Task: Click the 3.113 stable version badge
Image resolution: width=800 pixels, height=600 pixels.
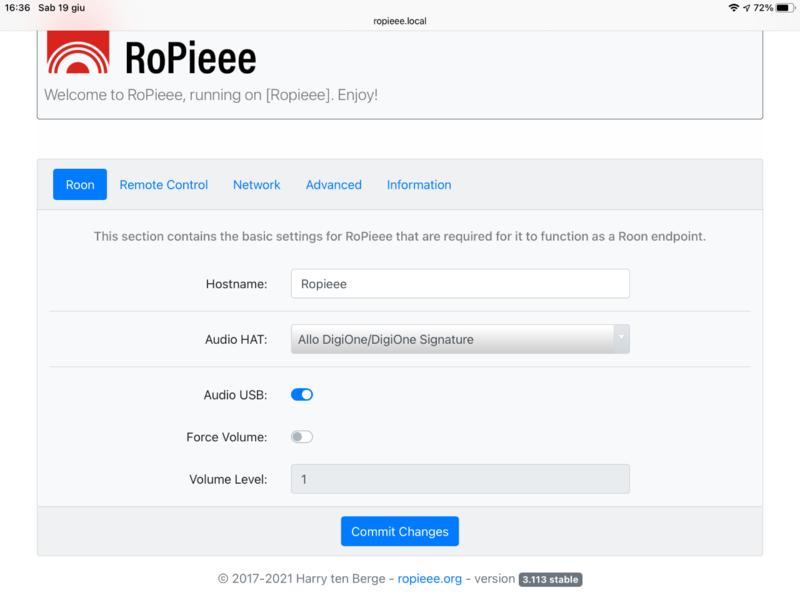Action: tap(550, 579)
